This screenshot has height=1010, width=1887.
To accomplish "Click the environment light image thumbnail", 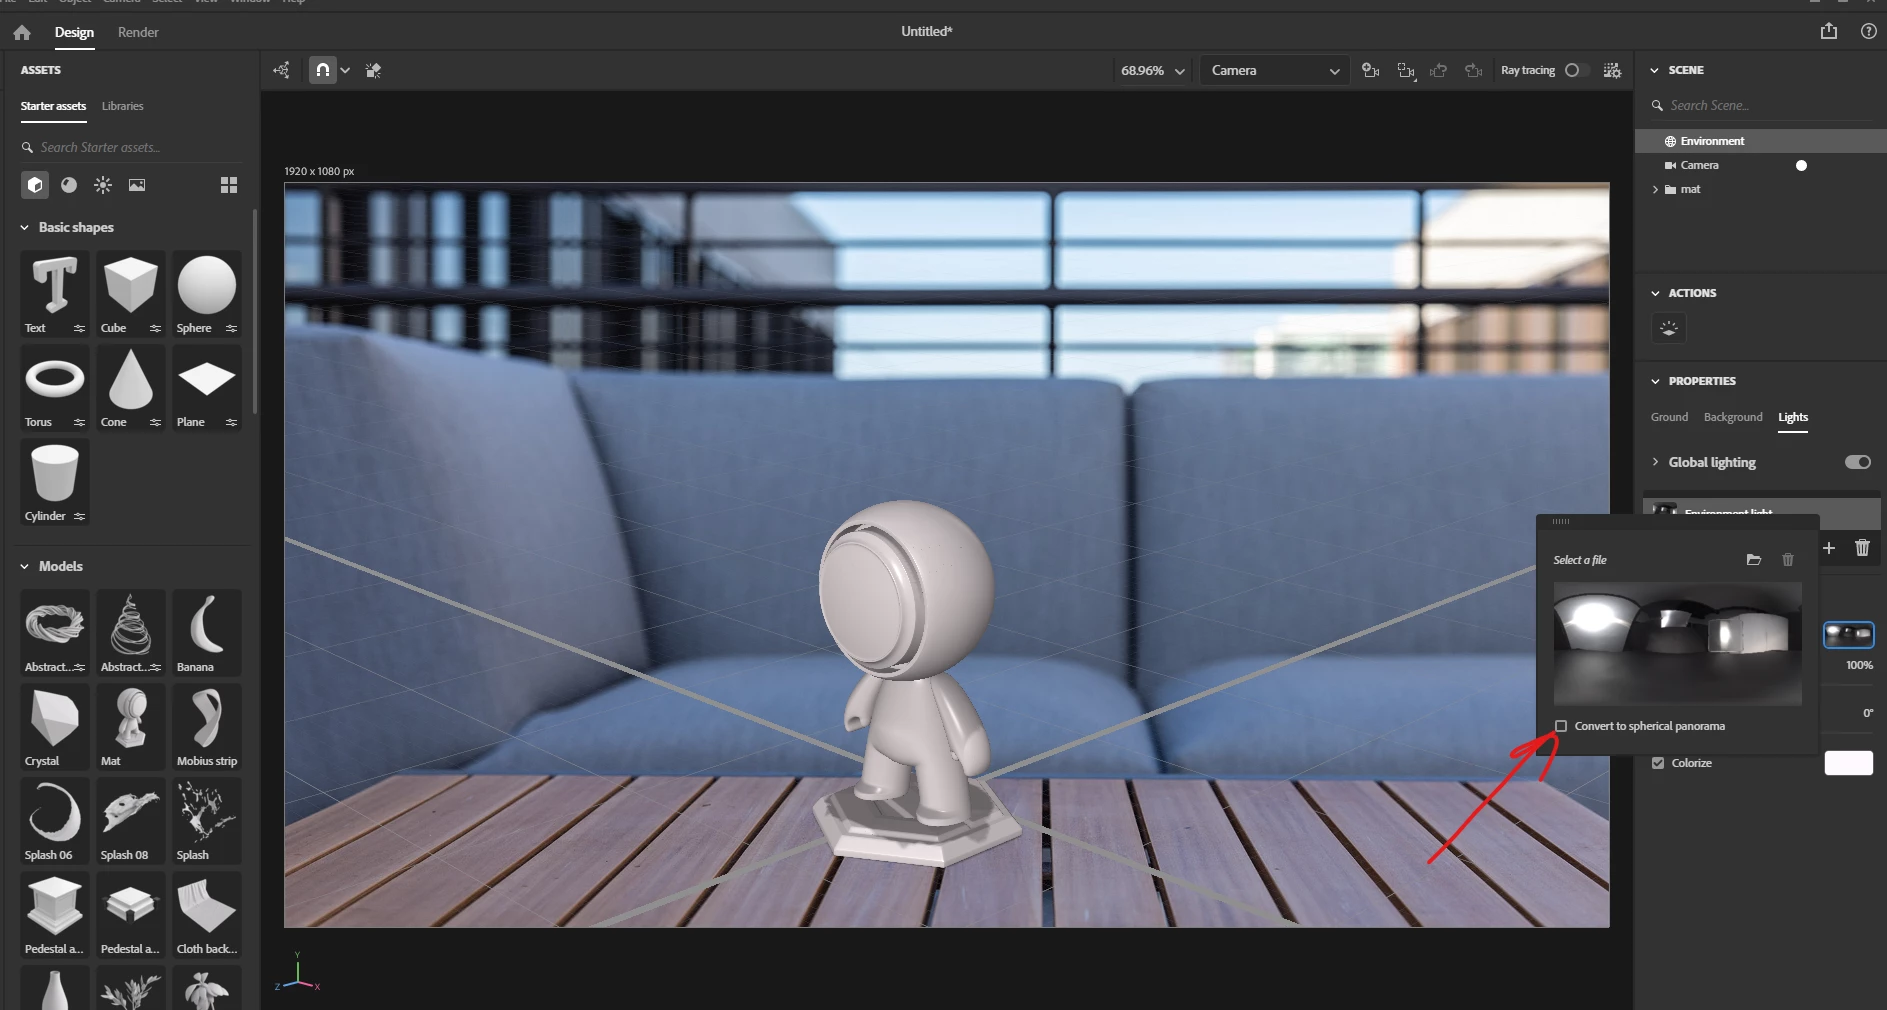I will click(1848, 635).
